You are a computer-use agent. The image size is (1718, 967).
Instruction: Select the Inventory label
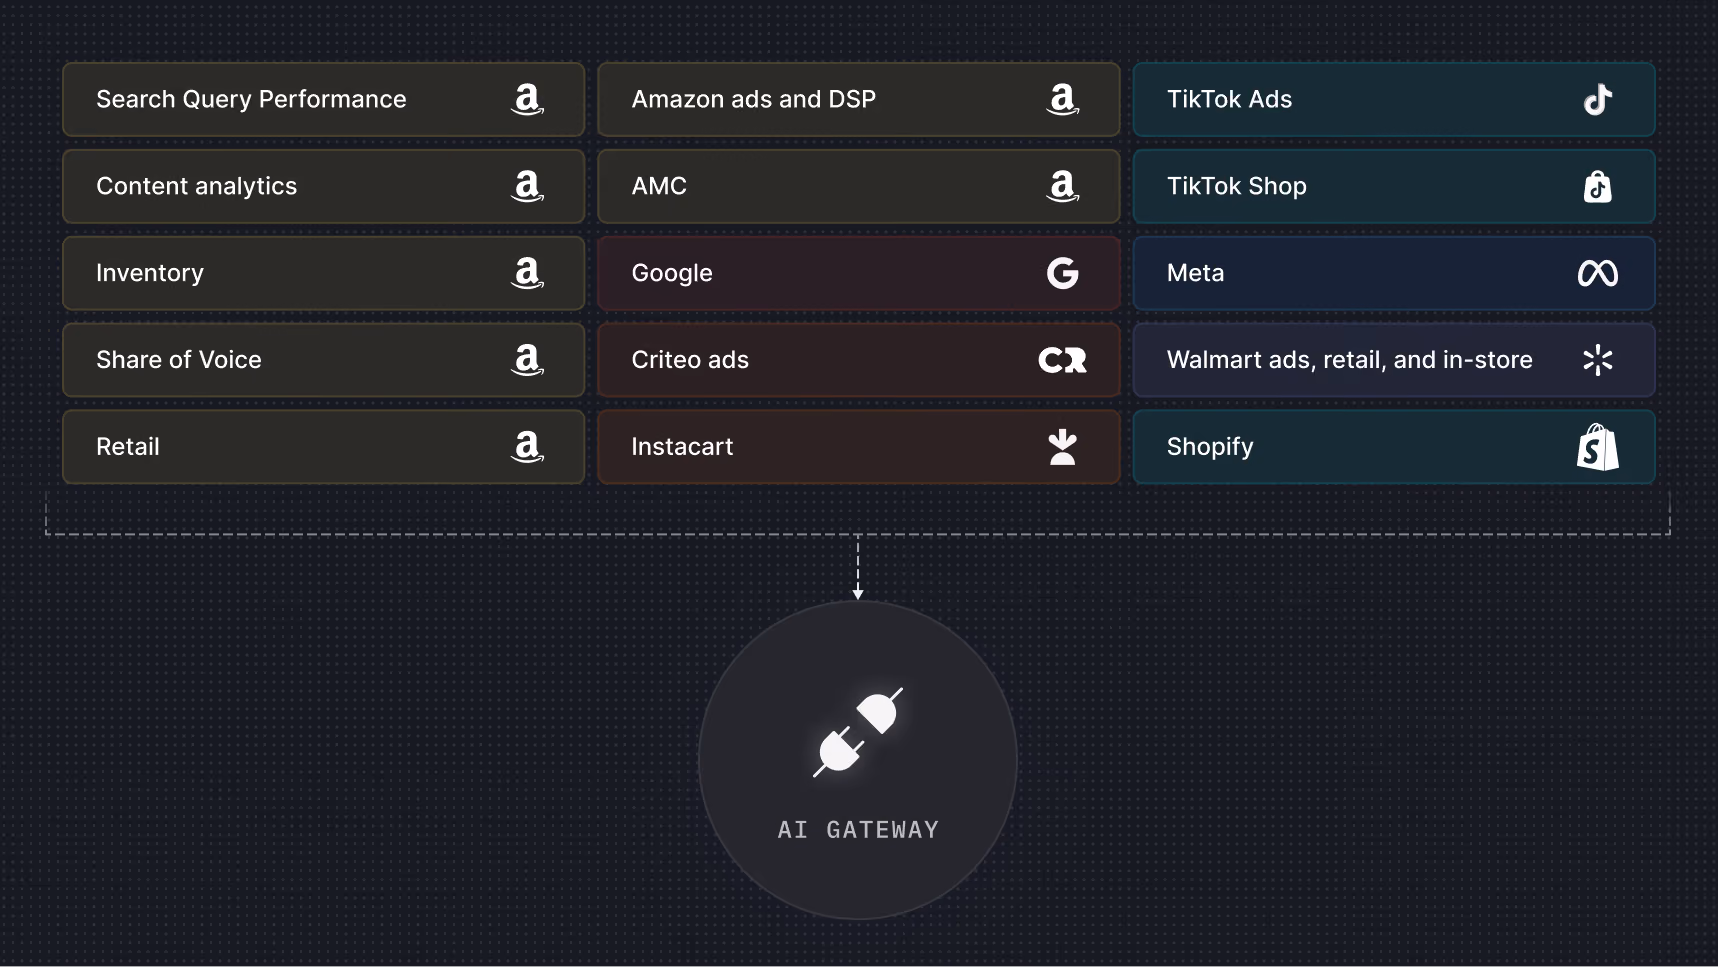click(150, 273)
